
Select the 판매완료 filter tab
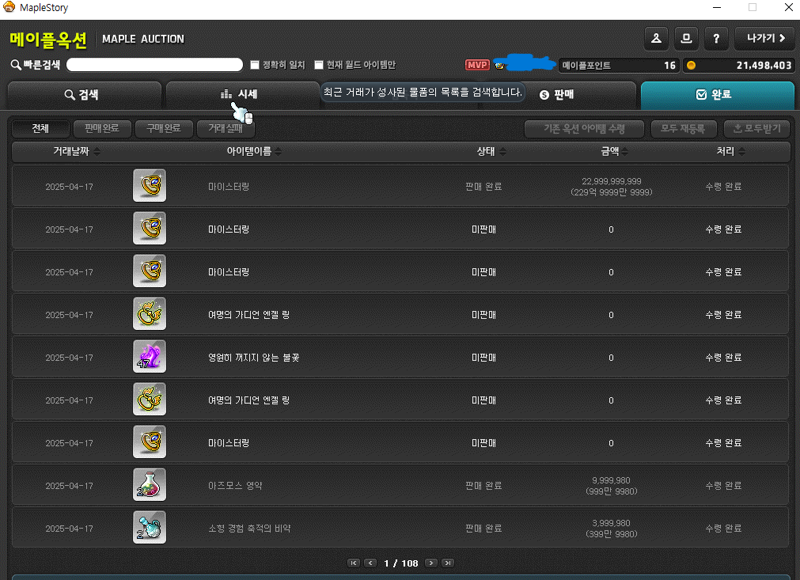coord(102,129)
